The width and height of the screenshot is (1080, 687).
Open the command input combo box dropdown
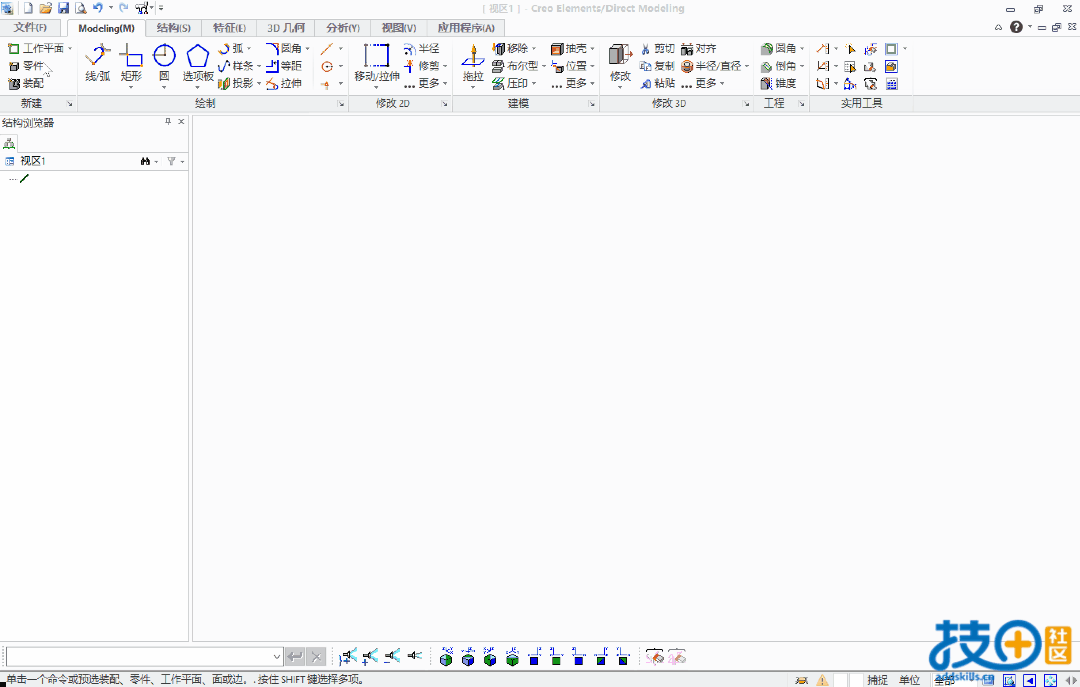[276, 657]
